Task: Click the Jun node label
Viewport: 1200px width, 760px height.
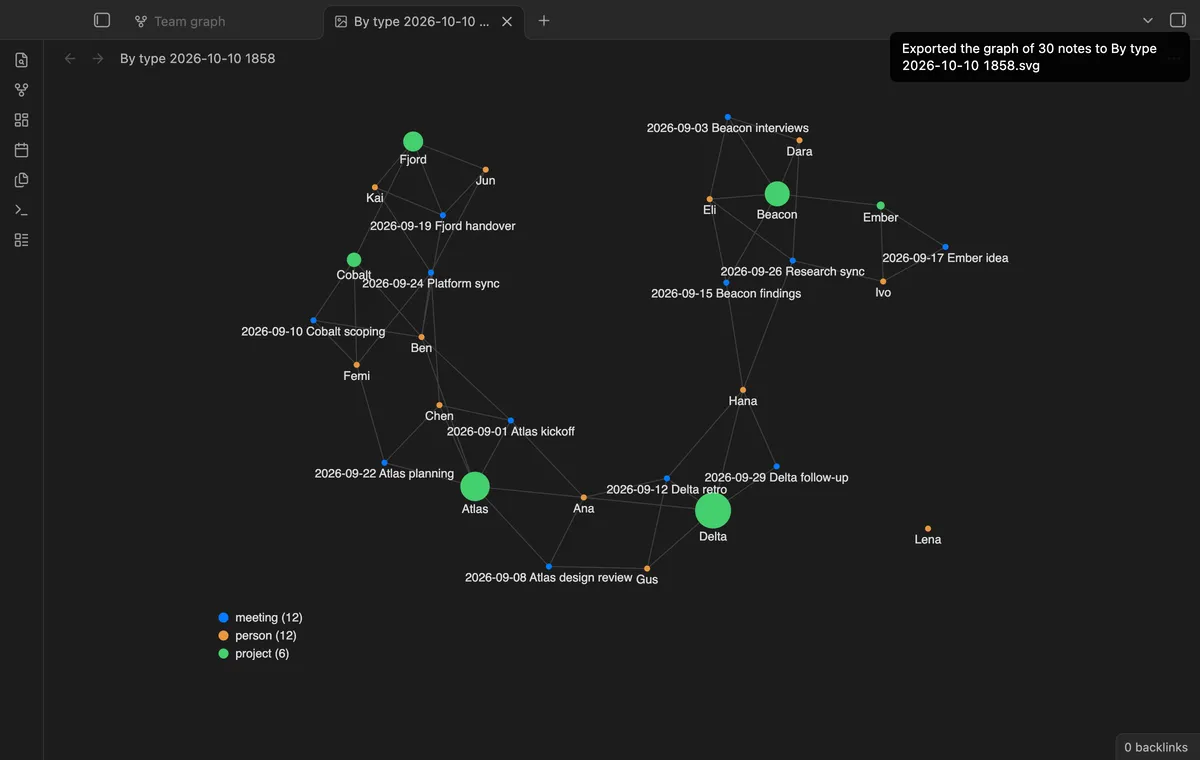Action: click(x=486, y=181)
